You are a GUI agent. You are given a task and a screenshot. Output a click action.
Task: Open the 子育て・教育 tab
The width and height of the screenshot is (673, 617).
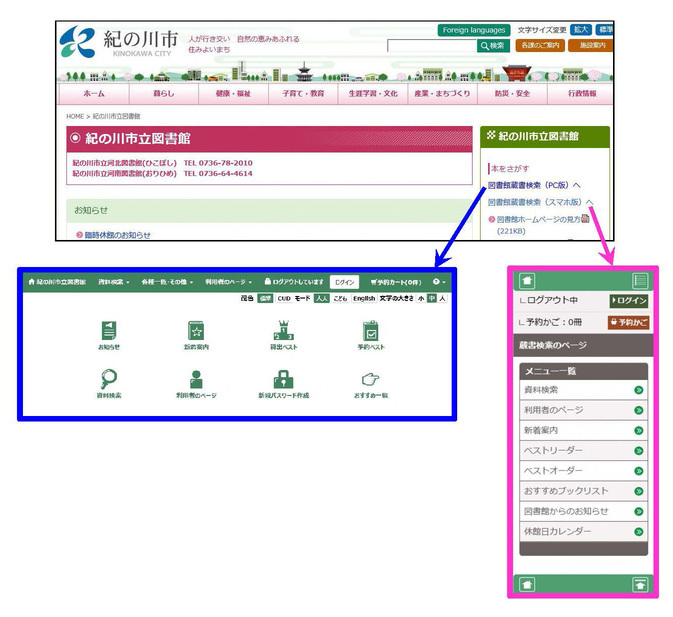point(303,94)
